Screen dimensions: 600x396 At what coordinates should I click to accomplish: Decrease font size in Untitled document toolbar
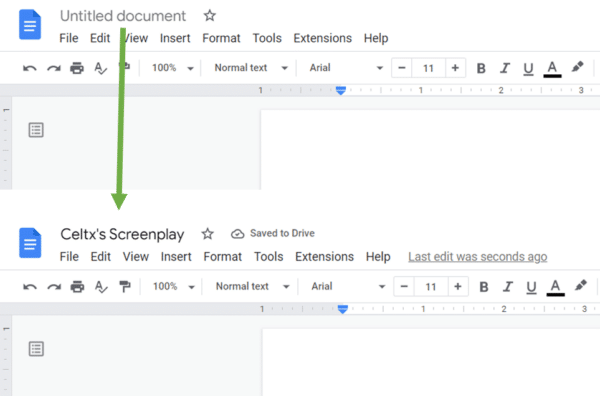point(402,68)
